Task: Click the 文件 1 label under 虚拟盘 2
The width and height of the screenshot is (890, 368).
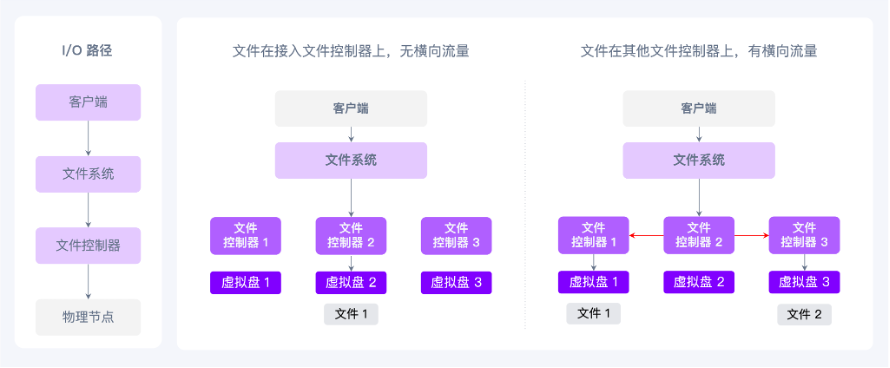Action: (x=351, y=314)
